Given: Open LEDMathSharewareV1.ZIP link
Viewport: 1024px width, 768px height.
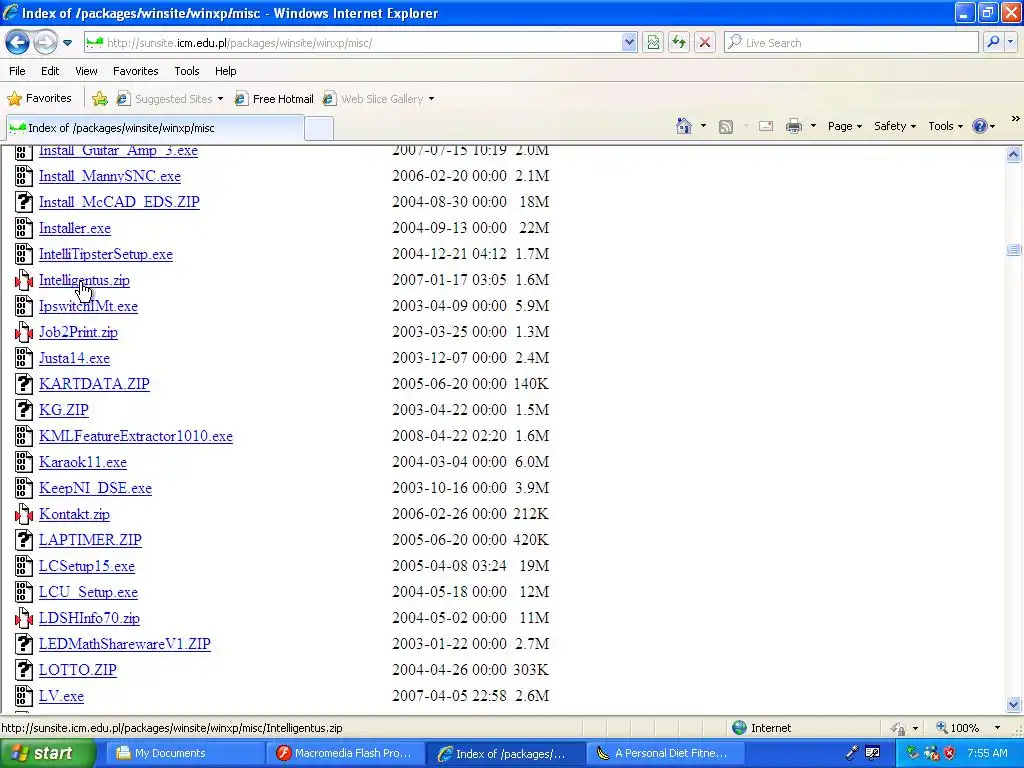Looking at the screenshot, I should coord(125,644).
